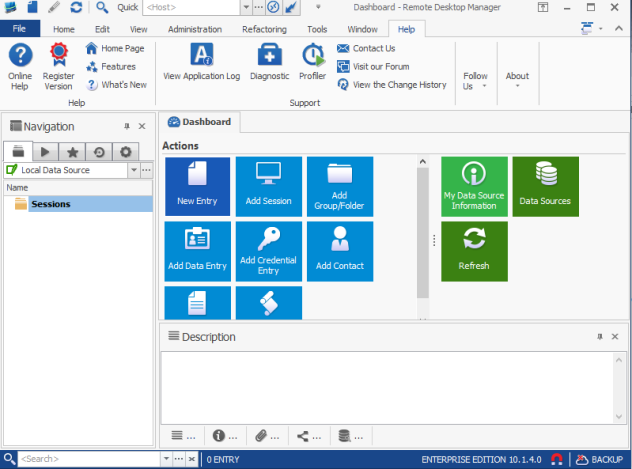Click the Add Data Entry tile
The width and height of the screenshot is (632, 469).
pyautogui.click(x=198, y=251)
